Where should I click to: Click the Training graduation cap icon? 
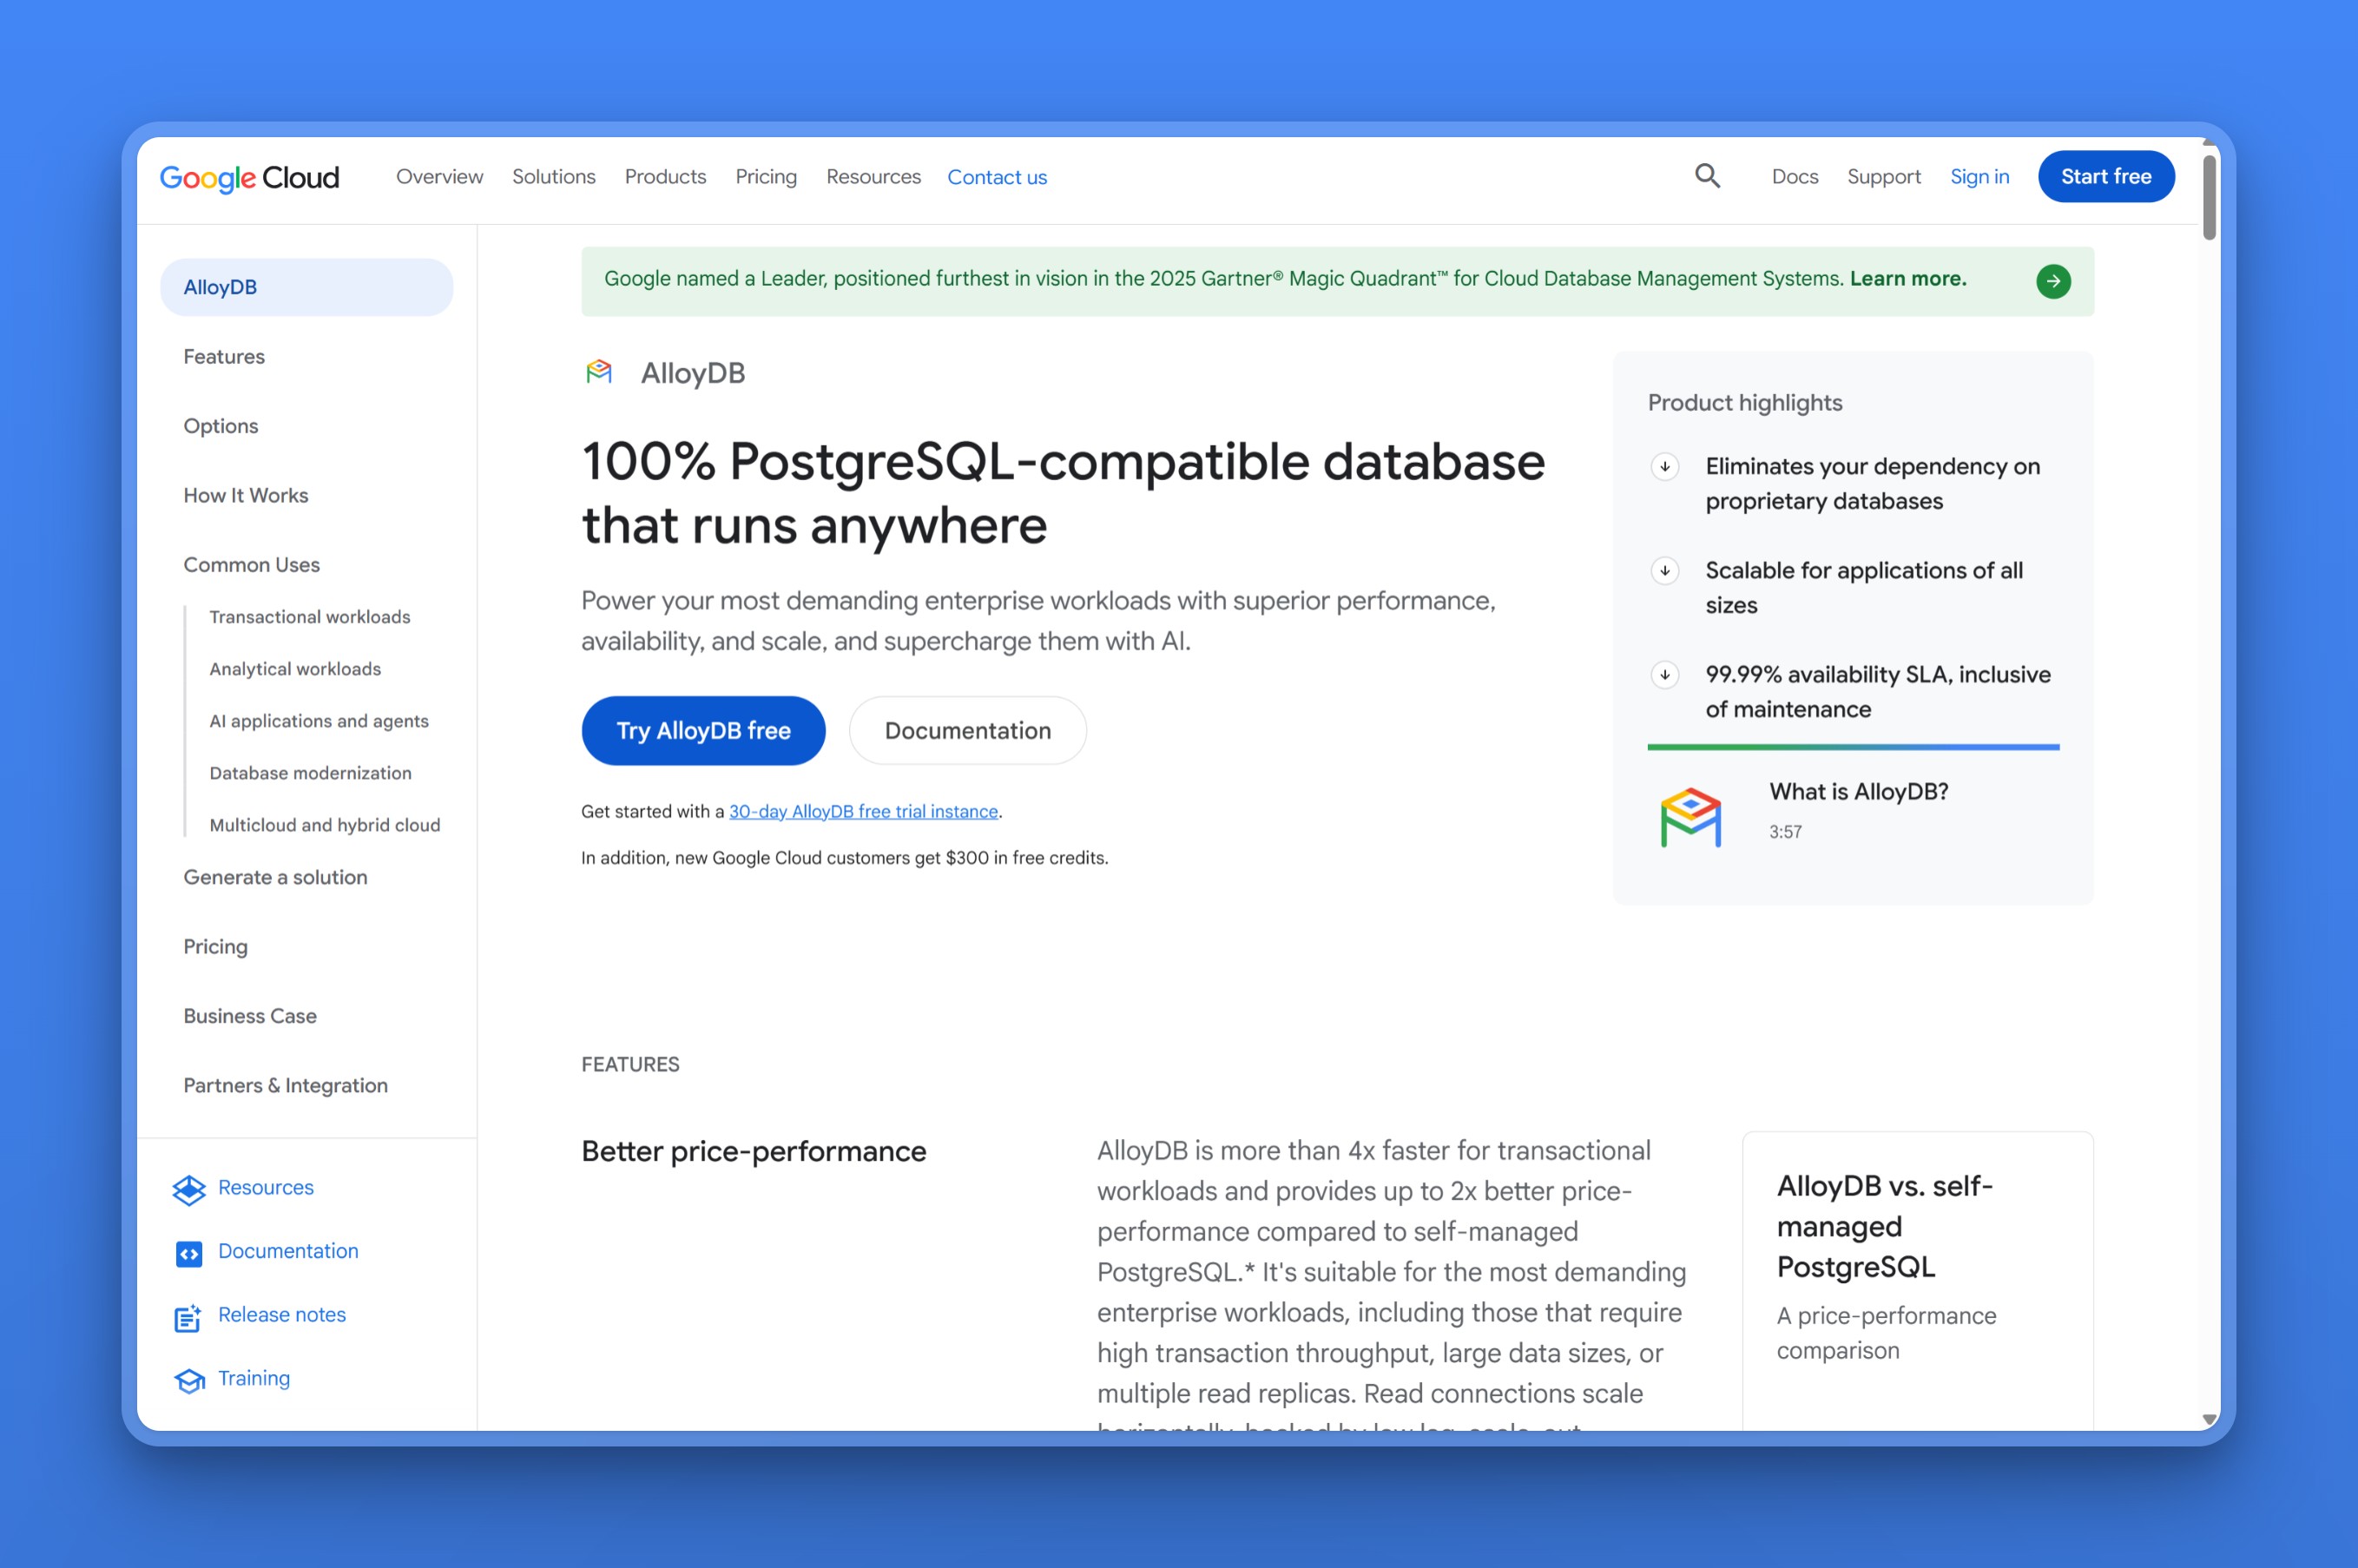(189, 1380)
